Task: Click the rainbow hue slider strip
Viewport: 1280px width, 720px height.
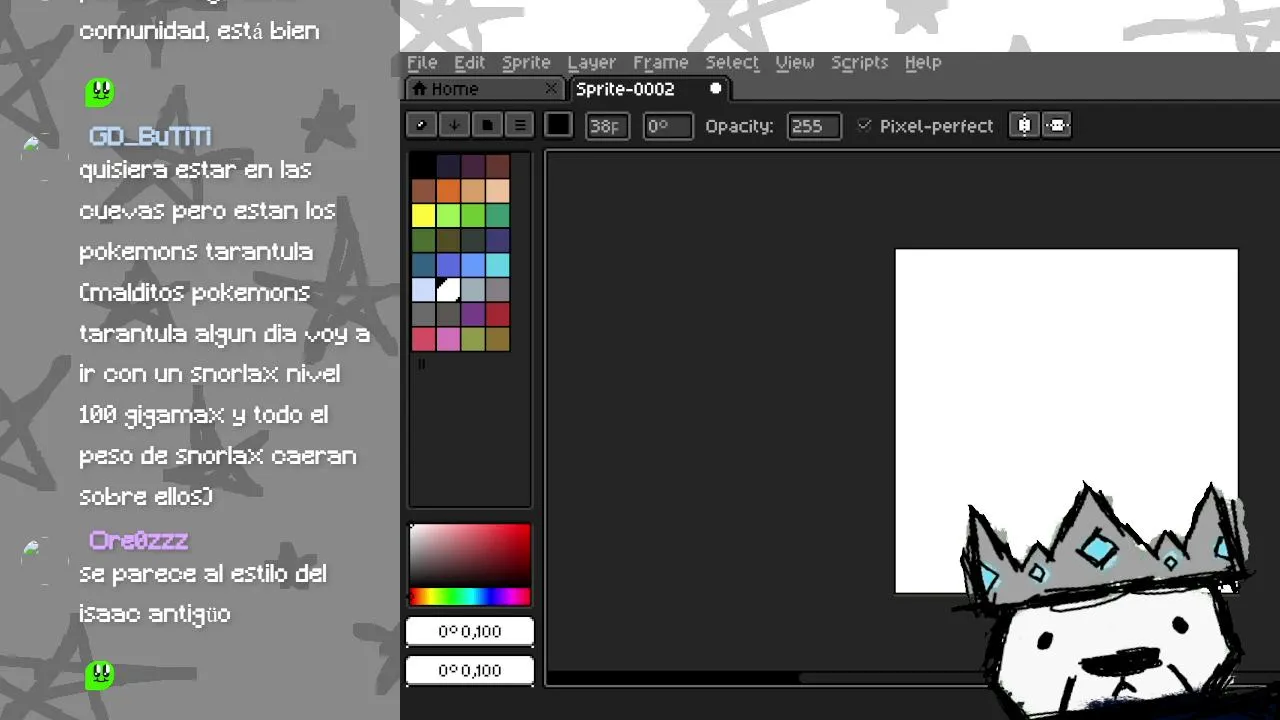Action: click(x=470, y=597)
